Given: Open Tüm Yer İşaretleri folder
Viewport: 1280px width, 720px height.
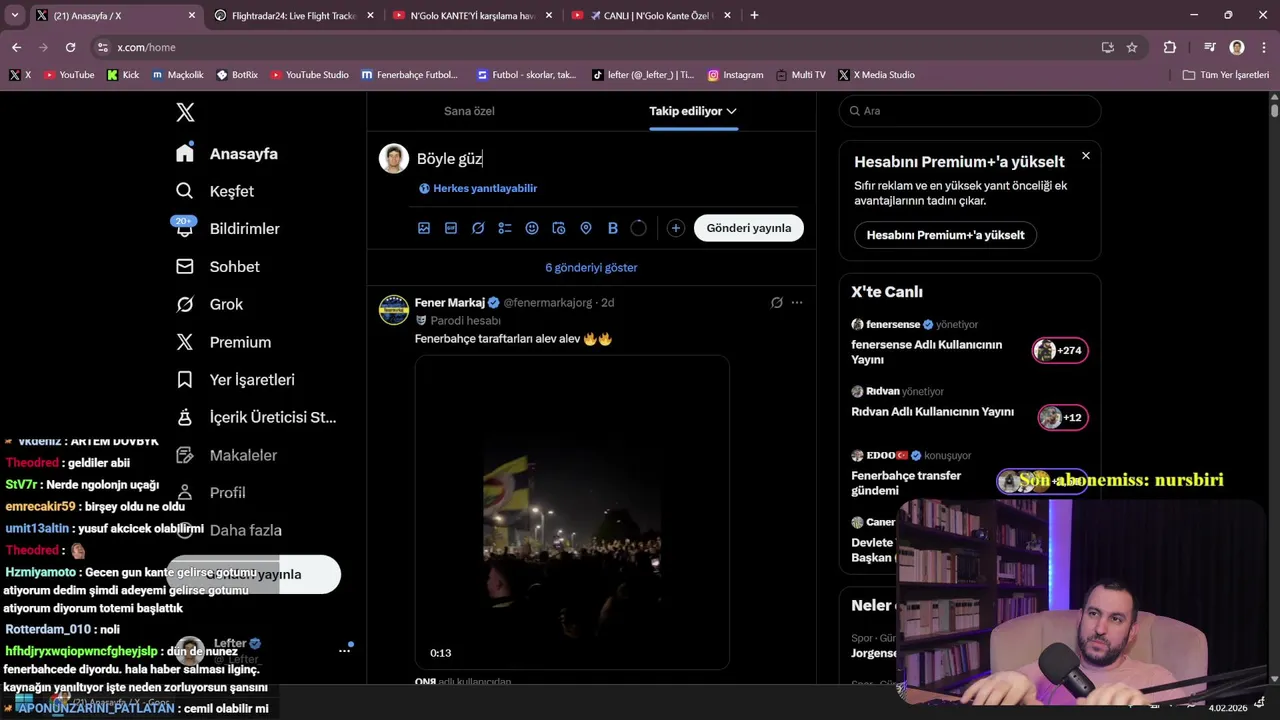Looking at the screenshot, I should [1225, 75].
